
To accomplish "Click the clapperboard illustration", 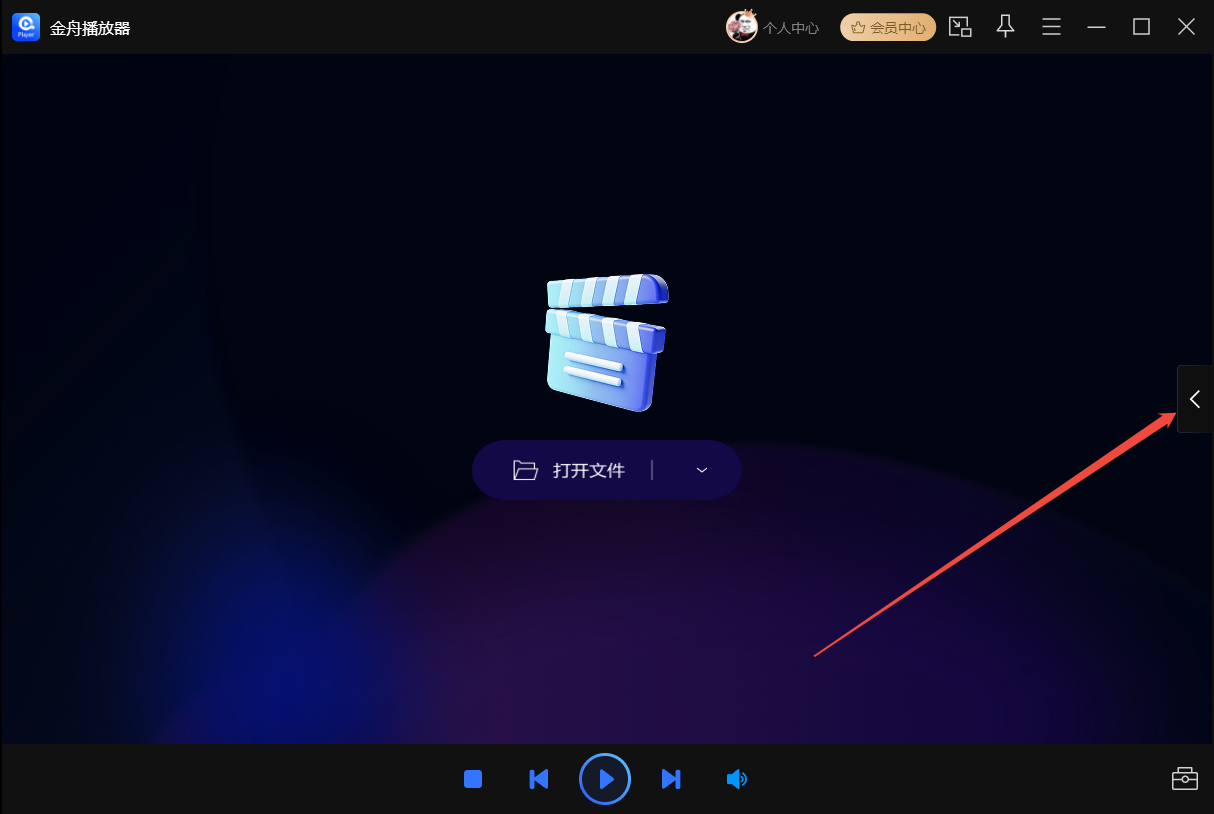I will [x=606, y=342].
